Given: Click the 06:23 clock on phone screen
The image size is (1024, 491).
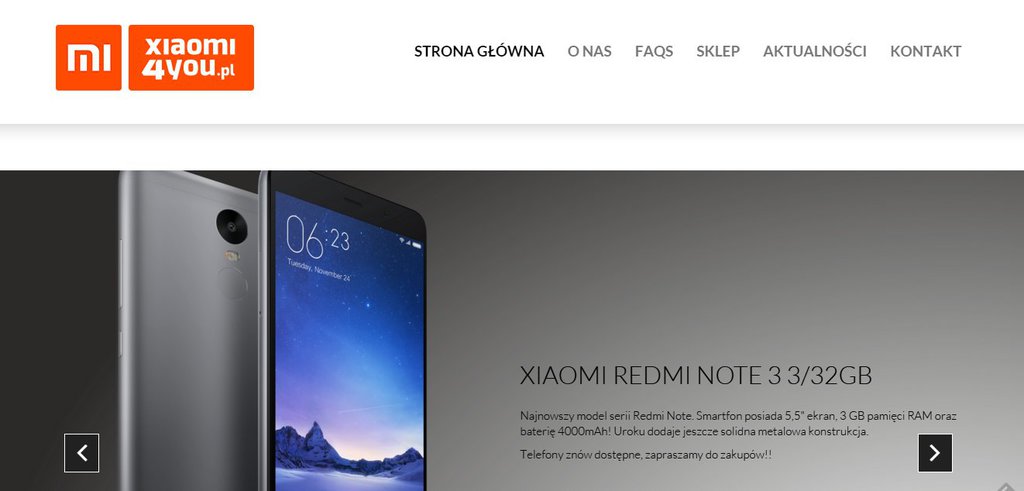Looking at the screenshot, I should (318, 237).
